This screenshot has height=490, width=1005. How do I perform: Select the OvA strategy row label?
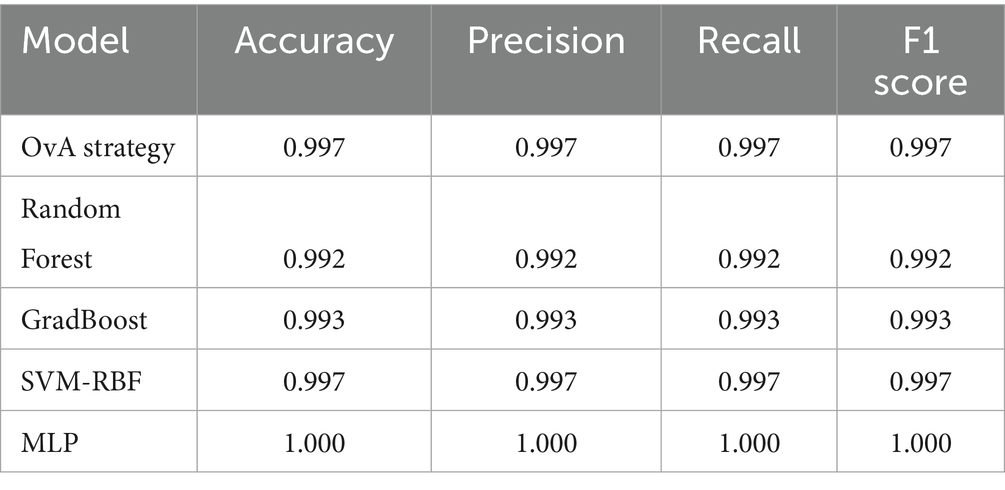[98, 149]
